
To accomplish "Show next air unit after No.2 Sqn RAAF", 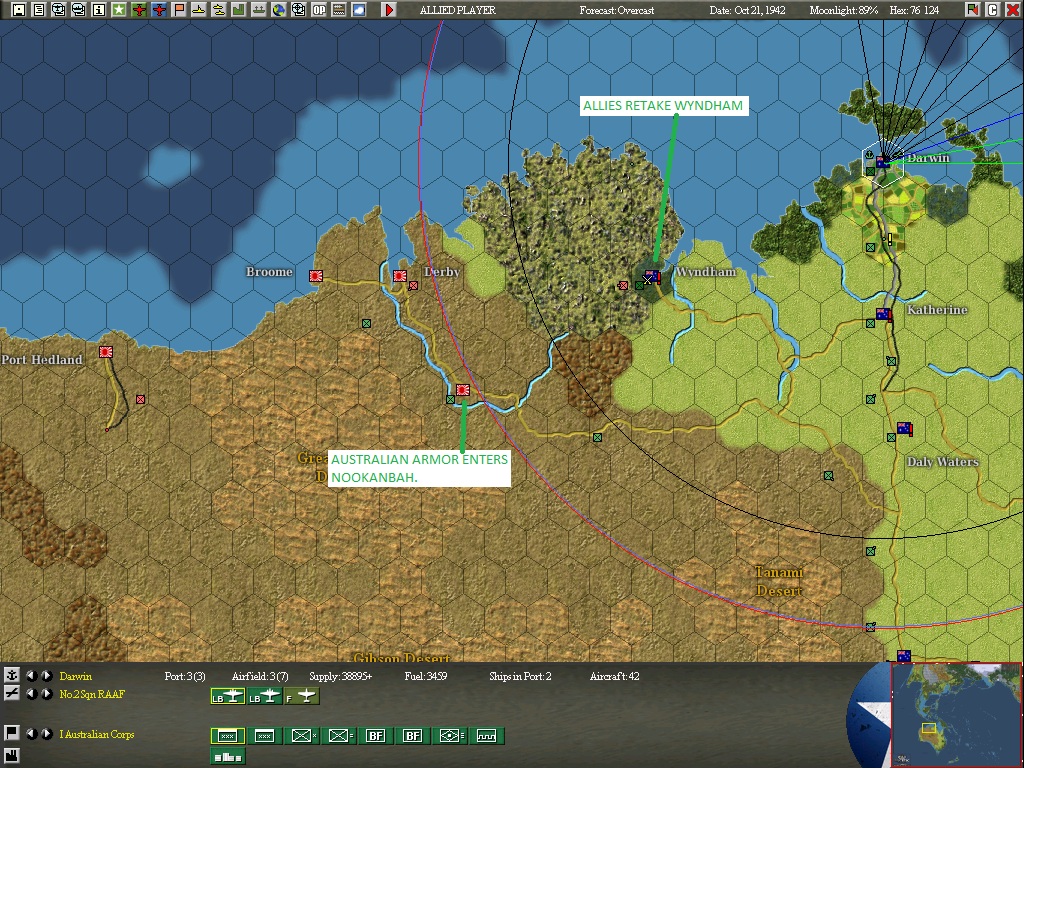I will [x=46, y=694].
